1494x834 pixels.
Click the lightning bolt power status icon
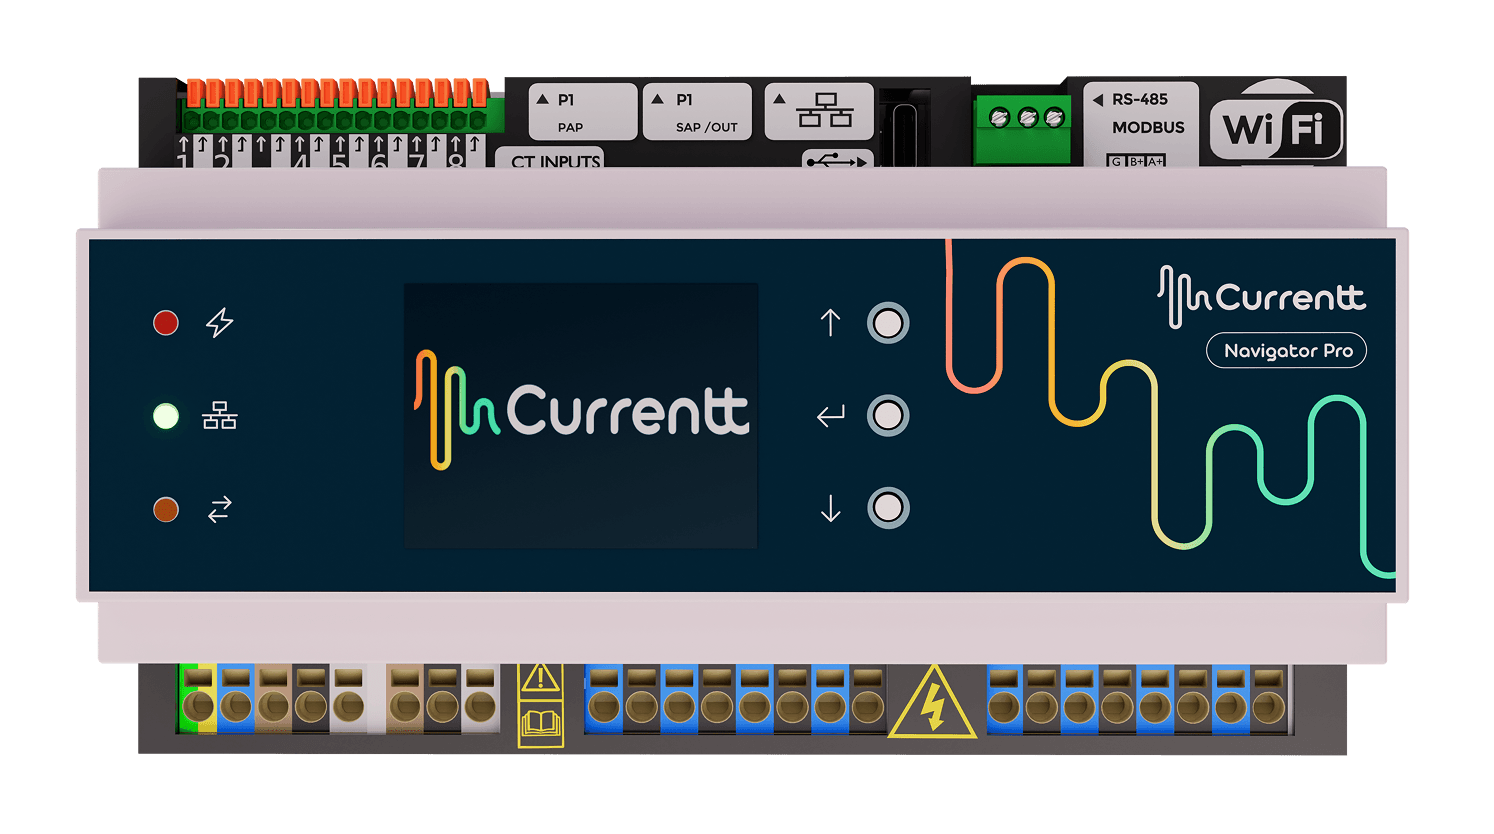point(219,322)
